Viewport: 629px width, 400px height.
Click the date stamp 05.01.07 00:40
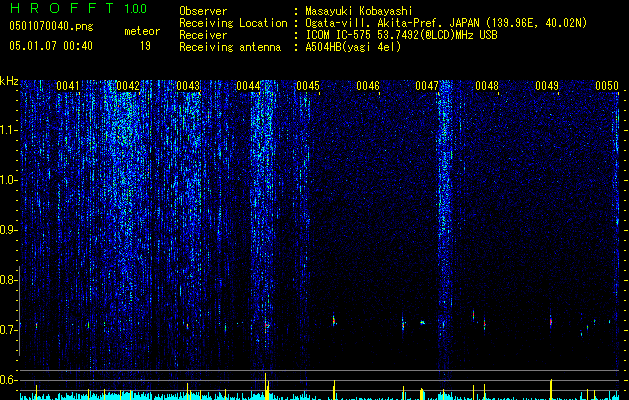click(x=51, y=46)
